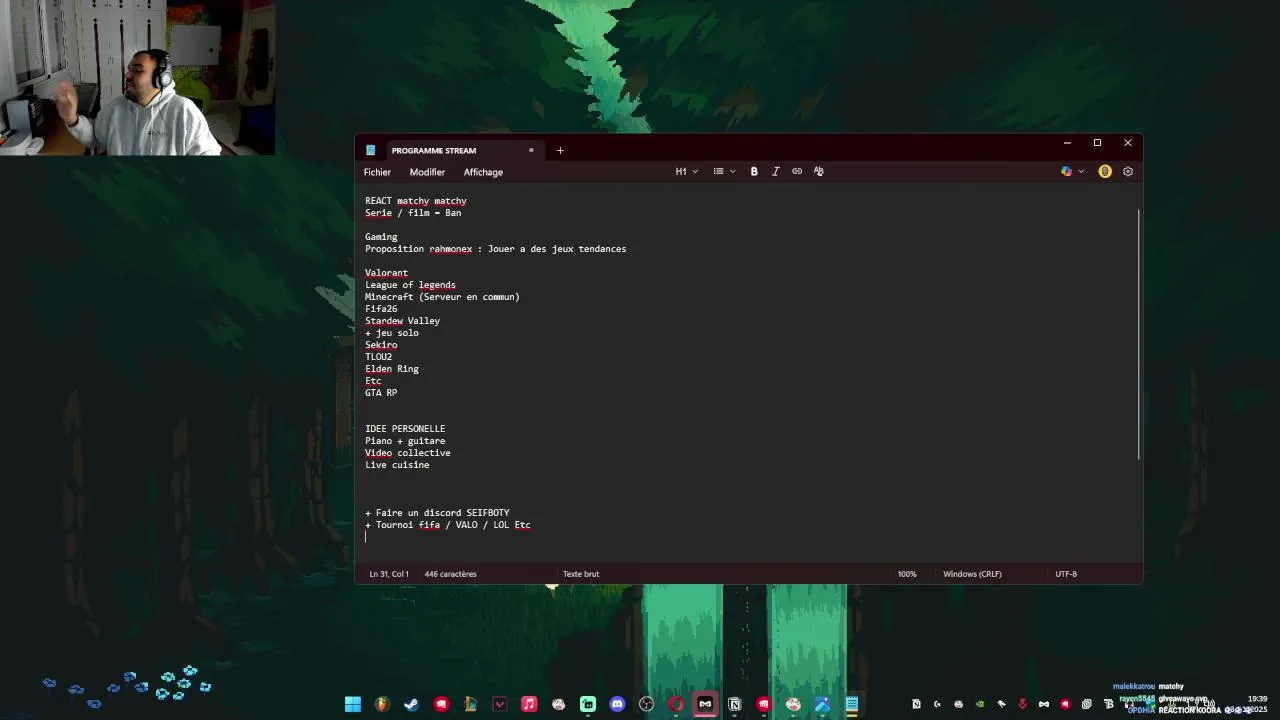This screenshot has width=1280, height=720.
Task: Open the Notepad account profile avatar
Action: [x=1105, y=171]
